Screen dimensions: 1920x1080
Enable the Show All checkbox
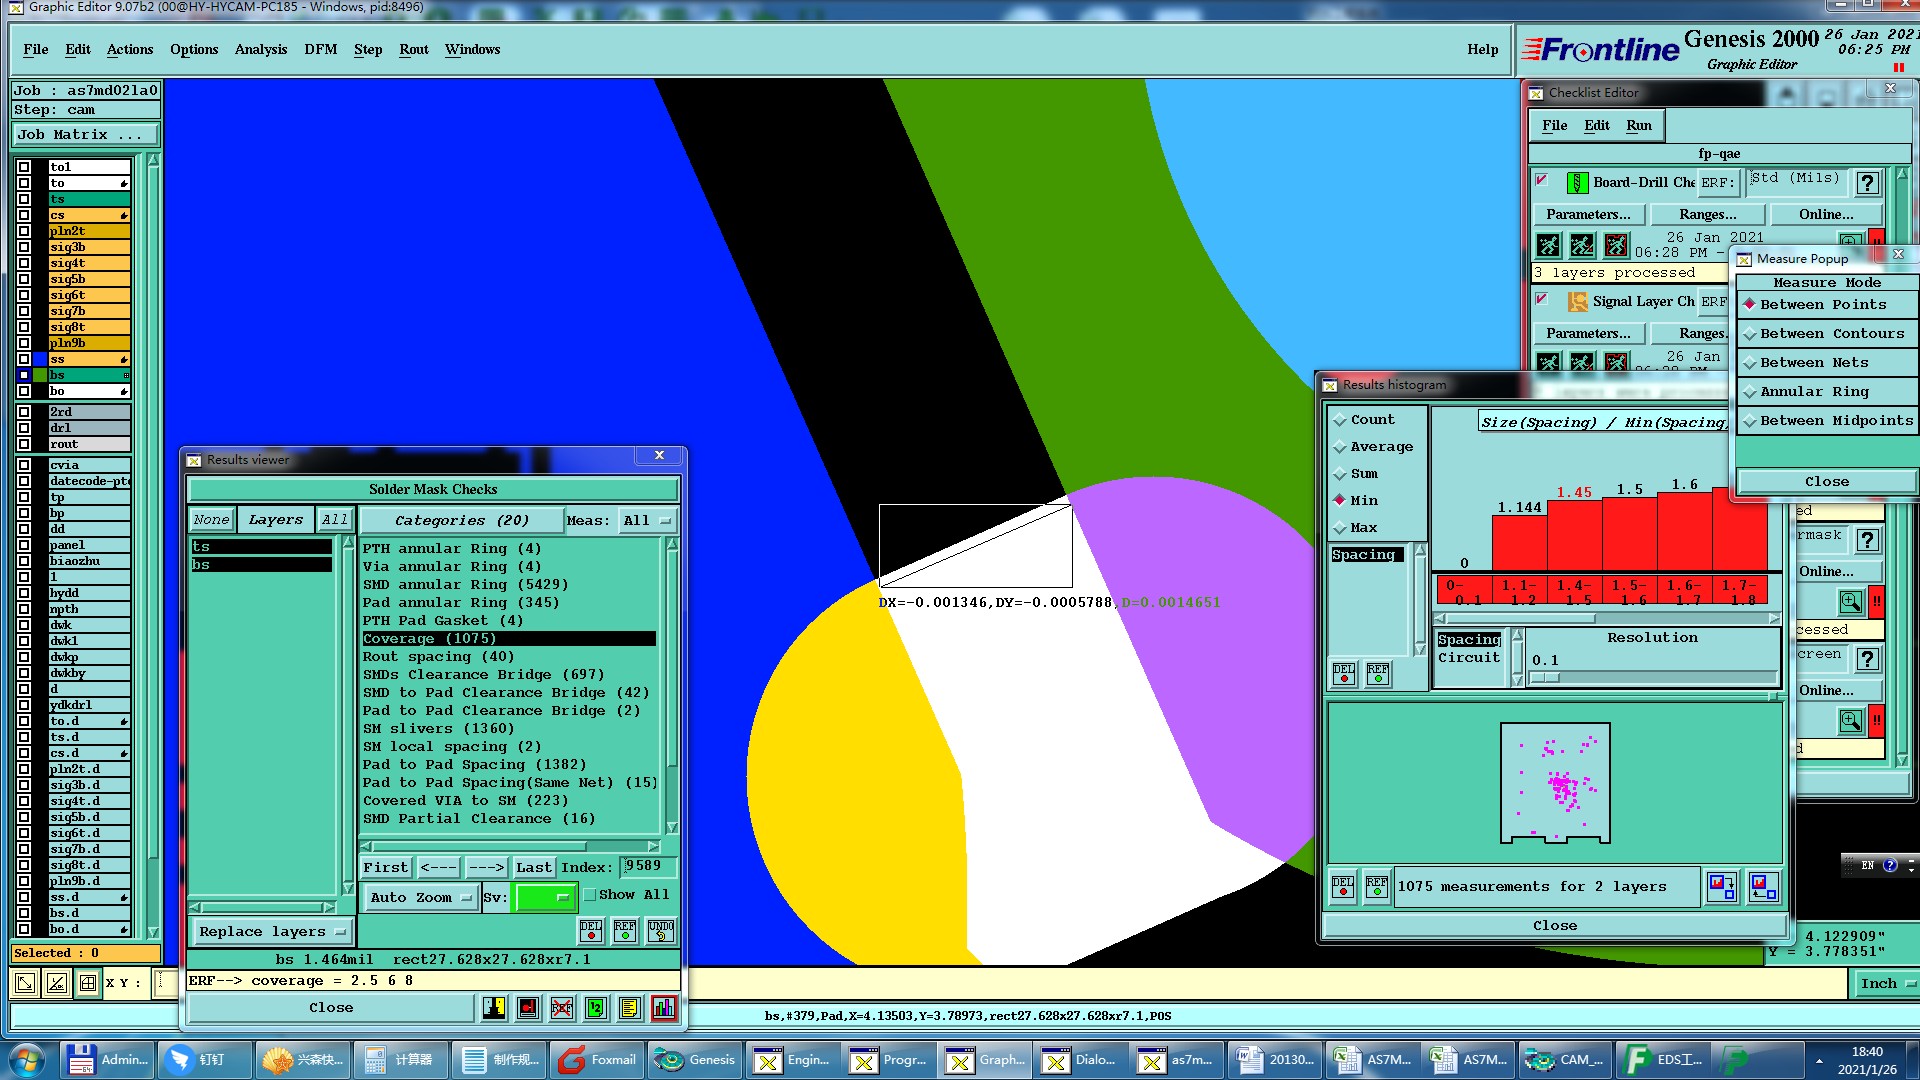(x=590, y=895)
